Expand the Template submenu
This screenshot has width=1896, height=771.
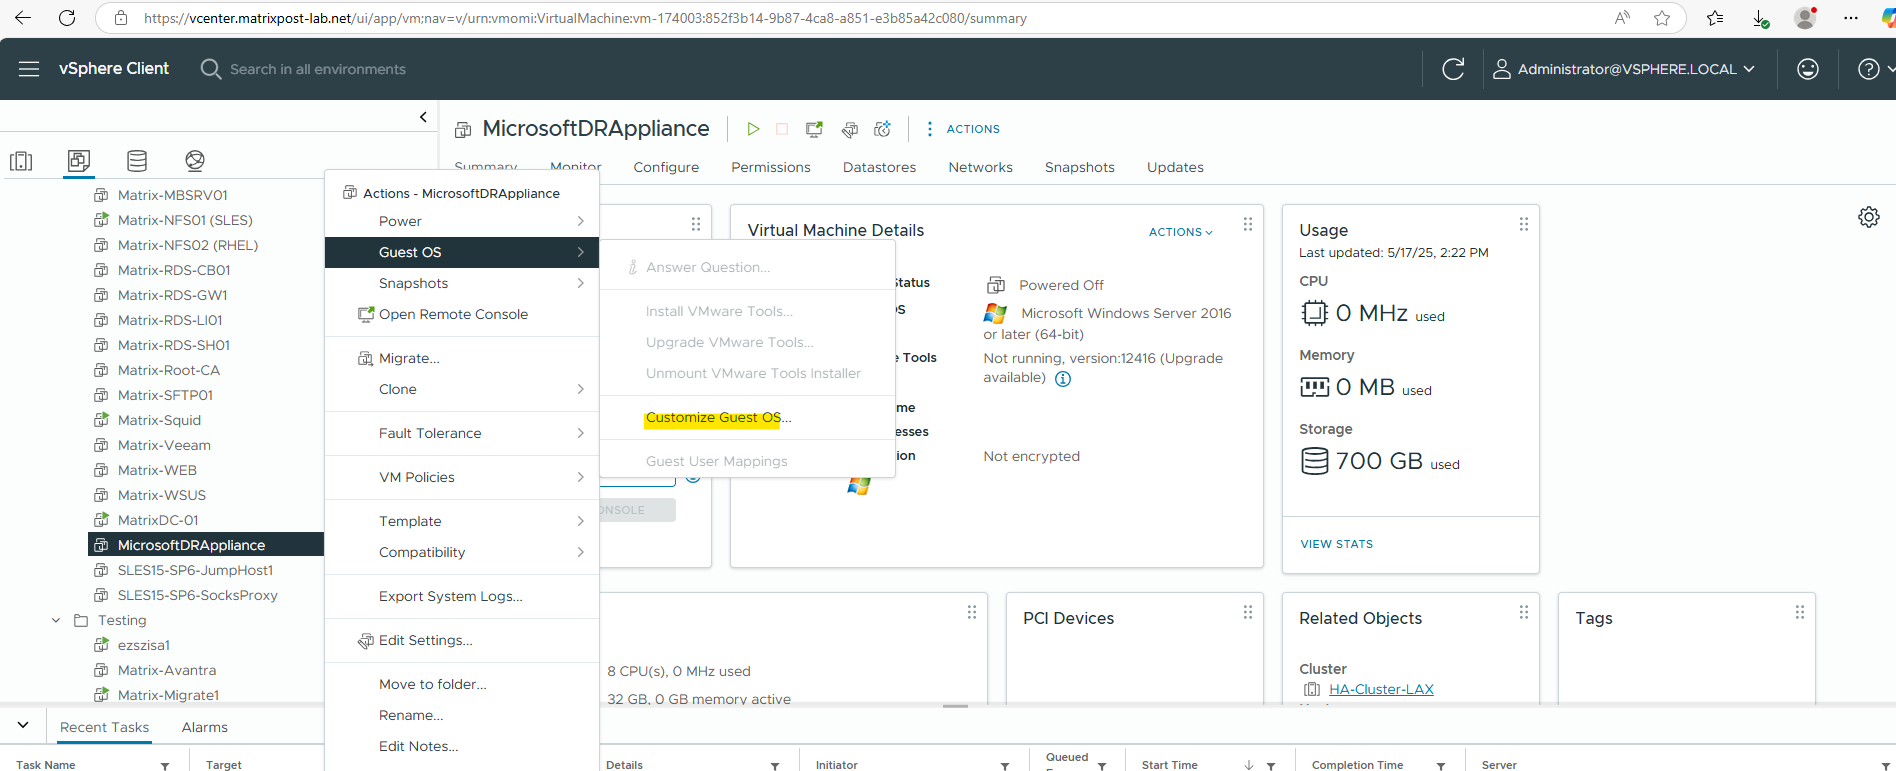pos(462,521)
